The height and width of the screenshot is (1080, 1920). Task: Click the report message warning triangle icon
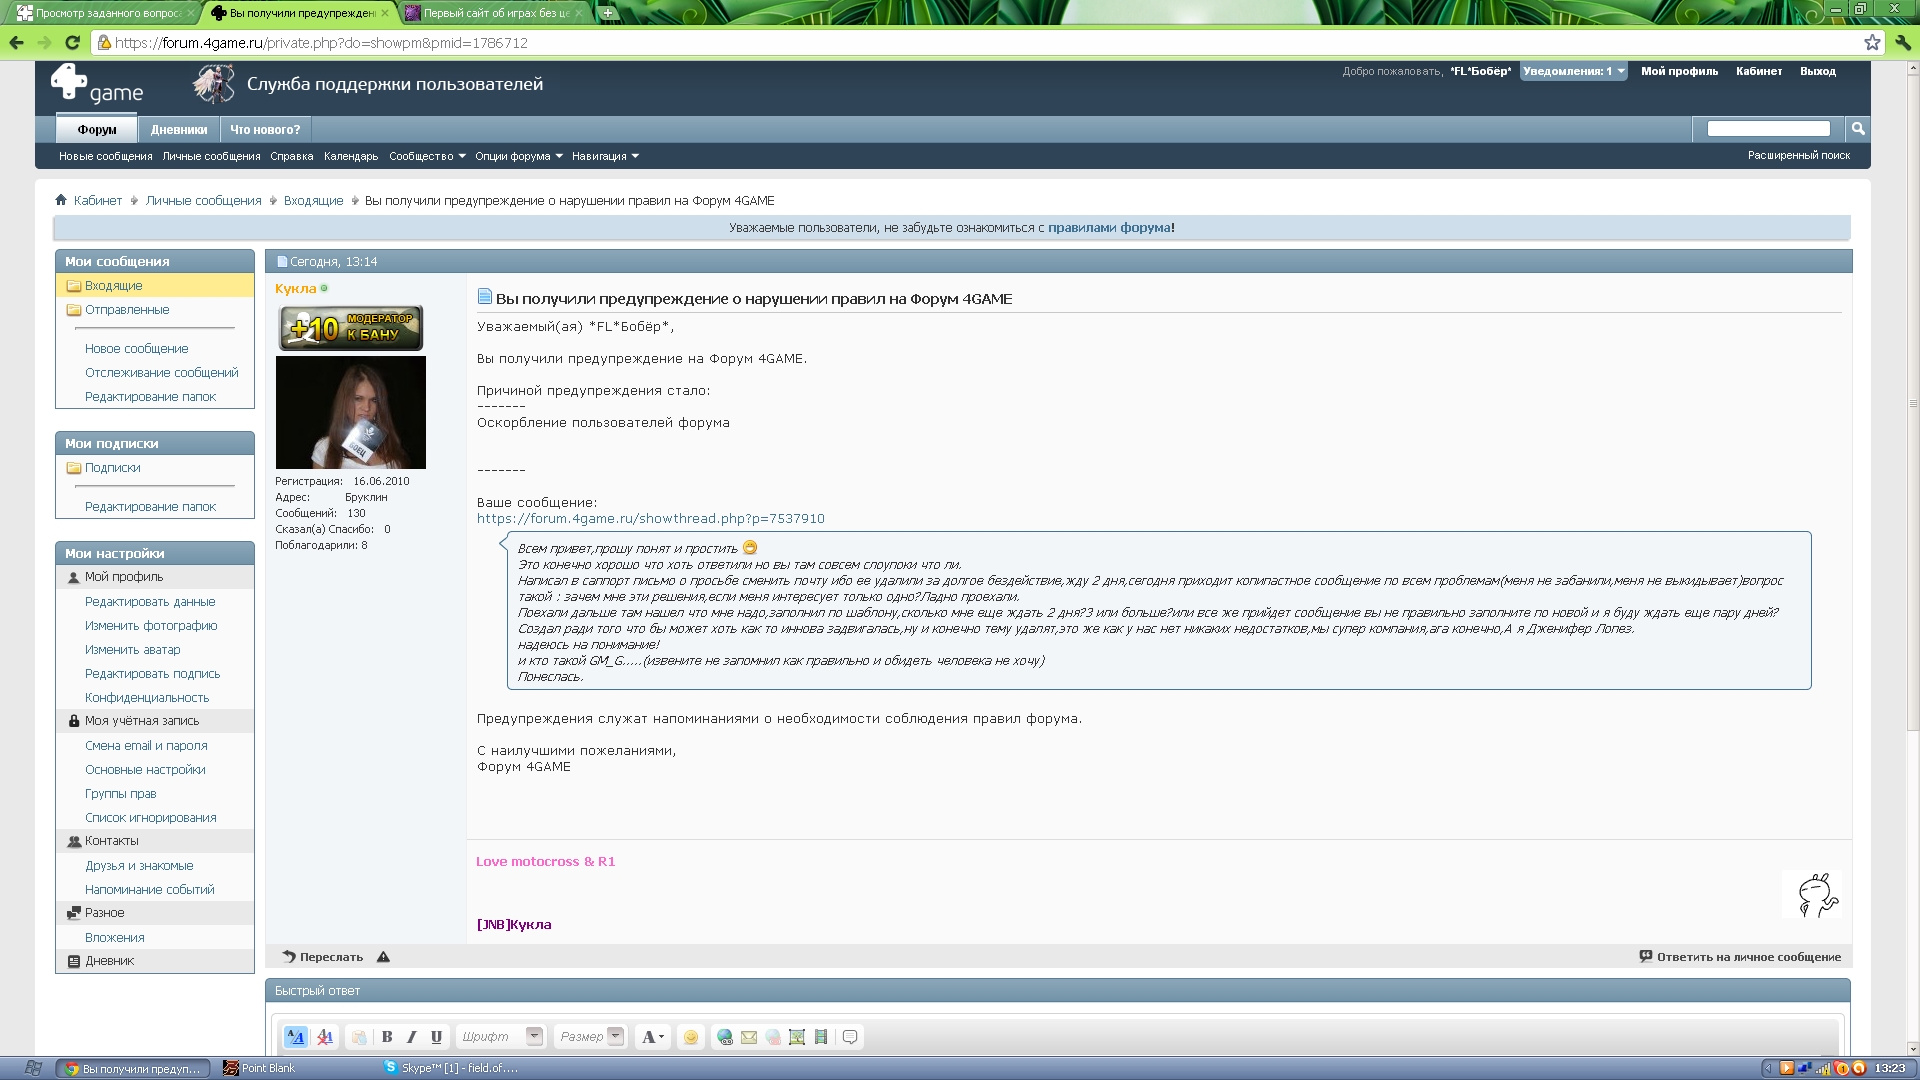click(383, 957)
